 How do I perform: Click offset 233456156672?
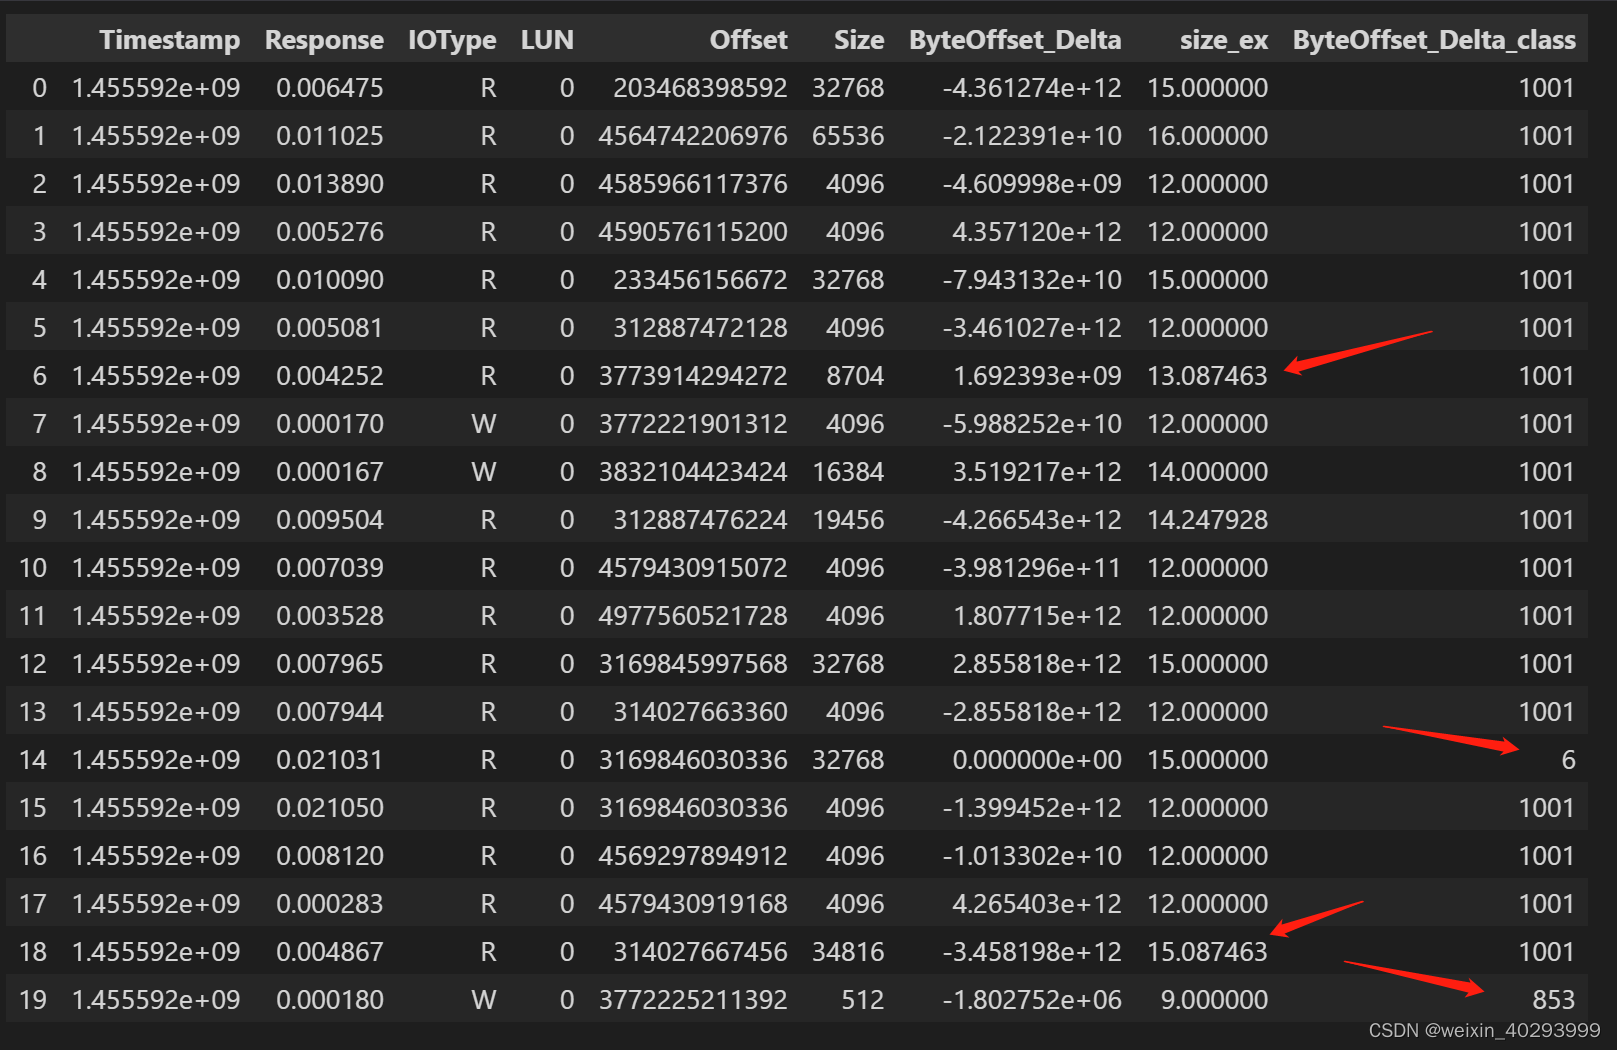click(700, 280)
